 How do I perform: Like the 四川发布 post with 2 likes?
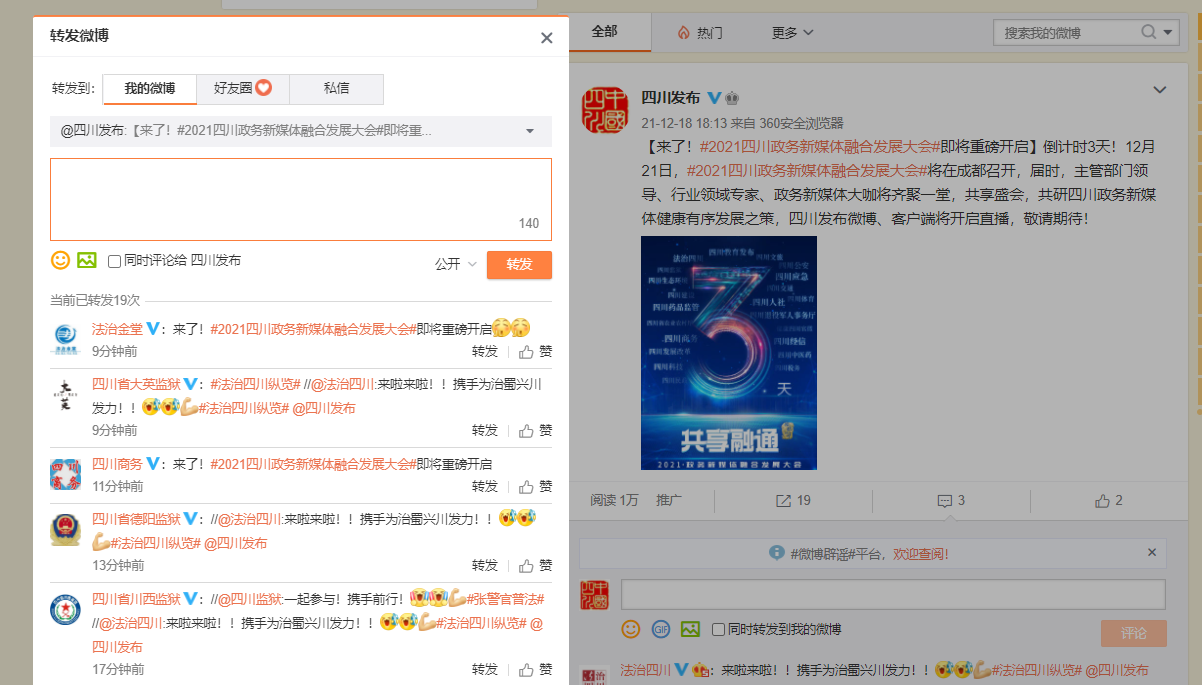(x=1103, y=500)
